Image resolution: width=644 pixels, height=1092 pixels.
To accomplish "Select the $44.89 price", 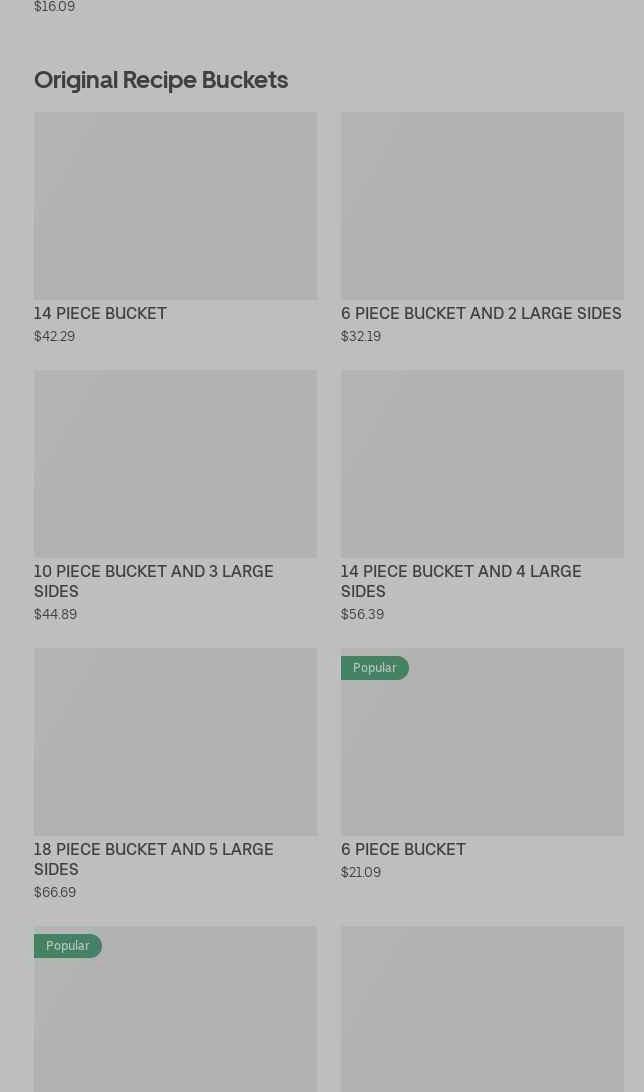I will tap(55, 615).
